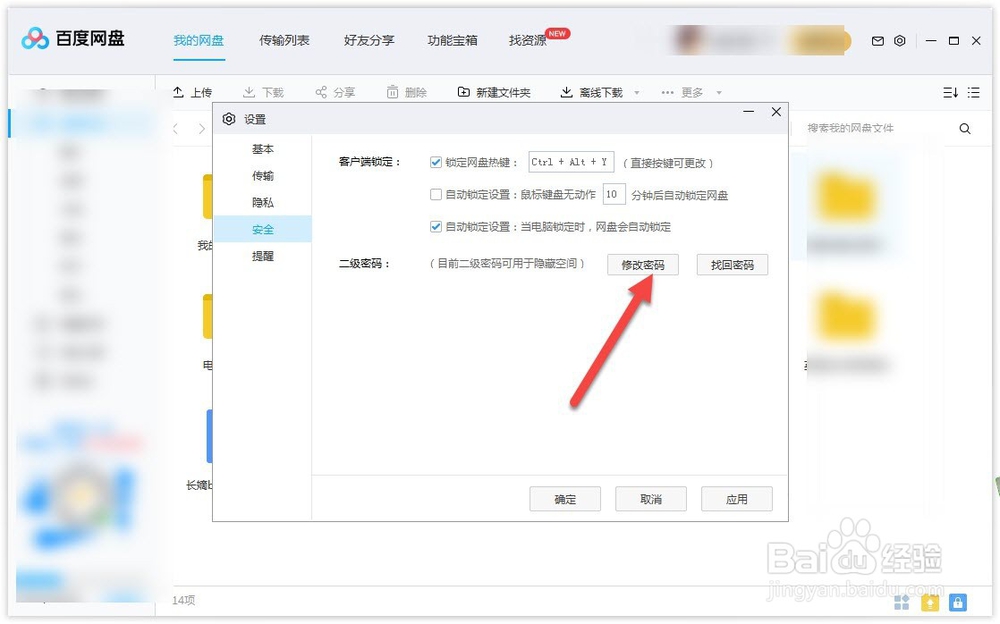
Task: Open the top-right yellow folder thumbnail
Action: 846,198
